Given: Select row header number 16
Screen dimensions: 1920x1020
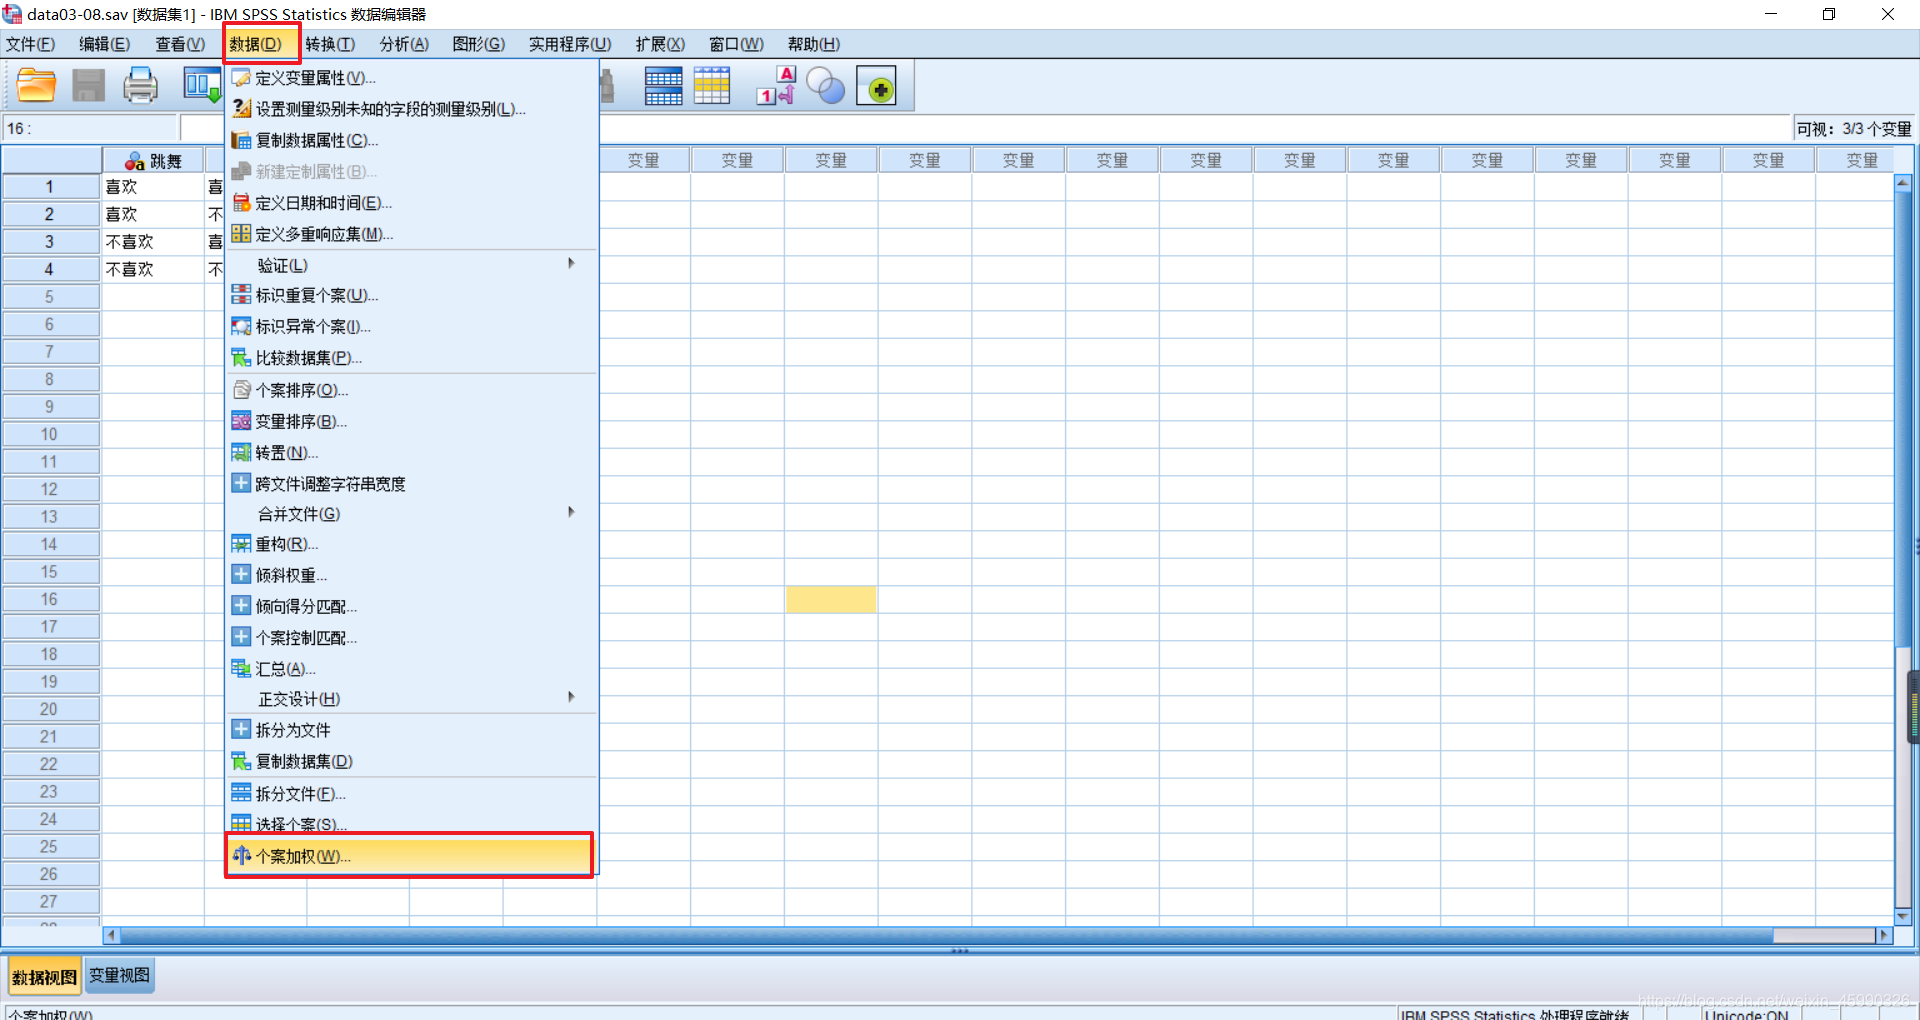Looking at the screenshot, I should click(50, 599).
